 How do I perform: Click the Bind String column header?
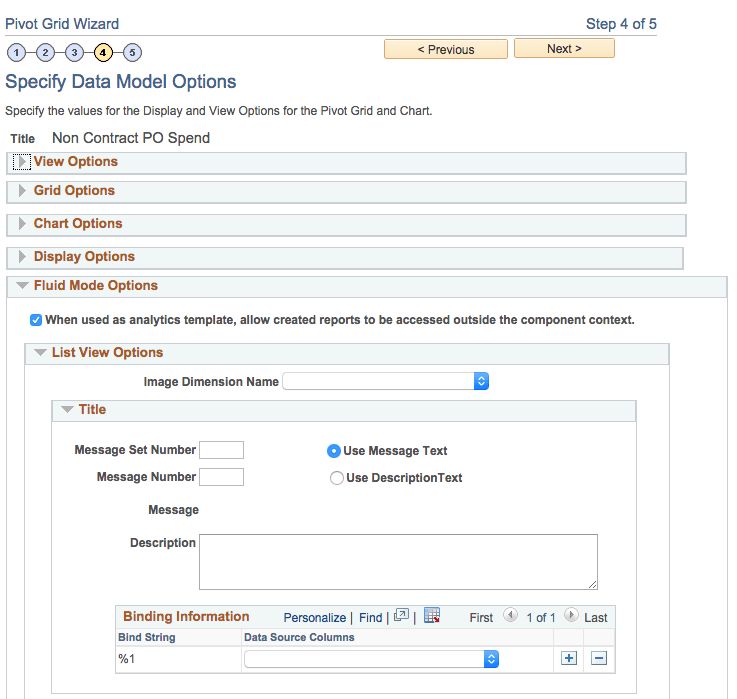(147, 637)
